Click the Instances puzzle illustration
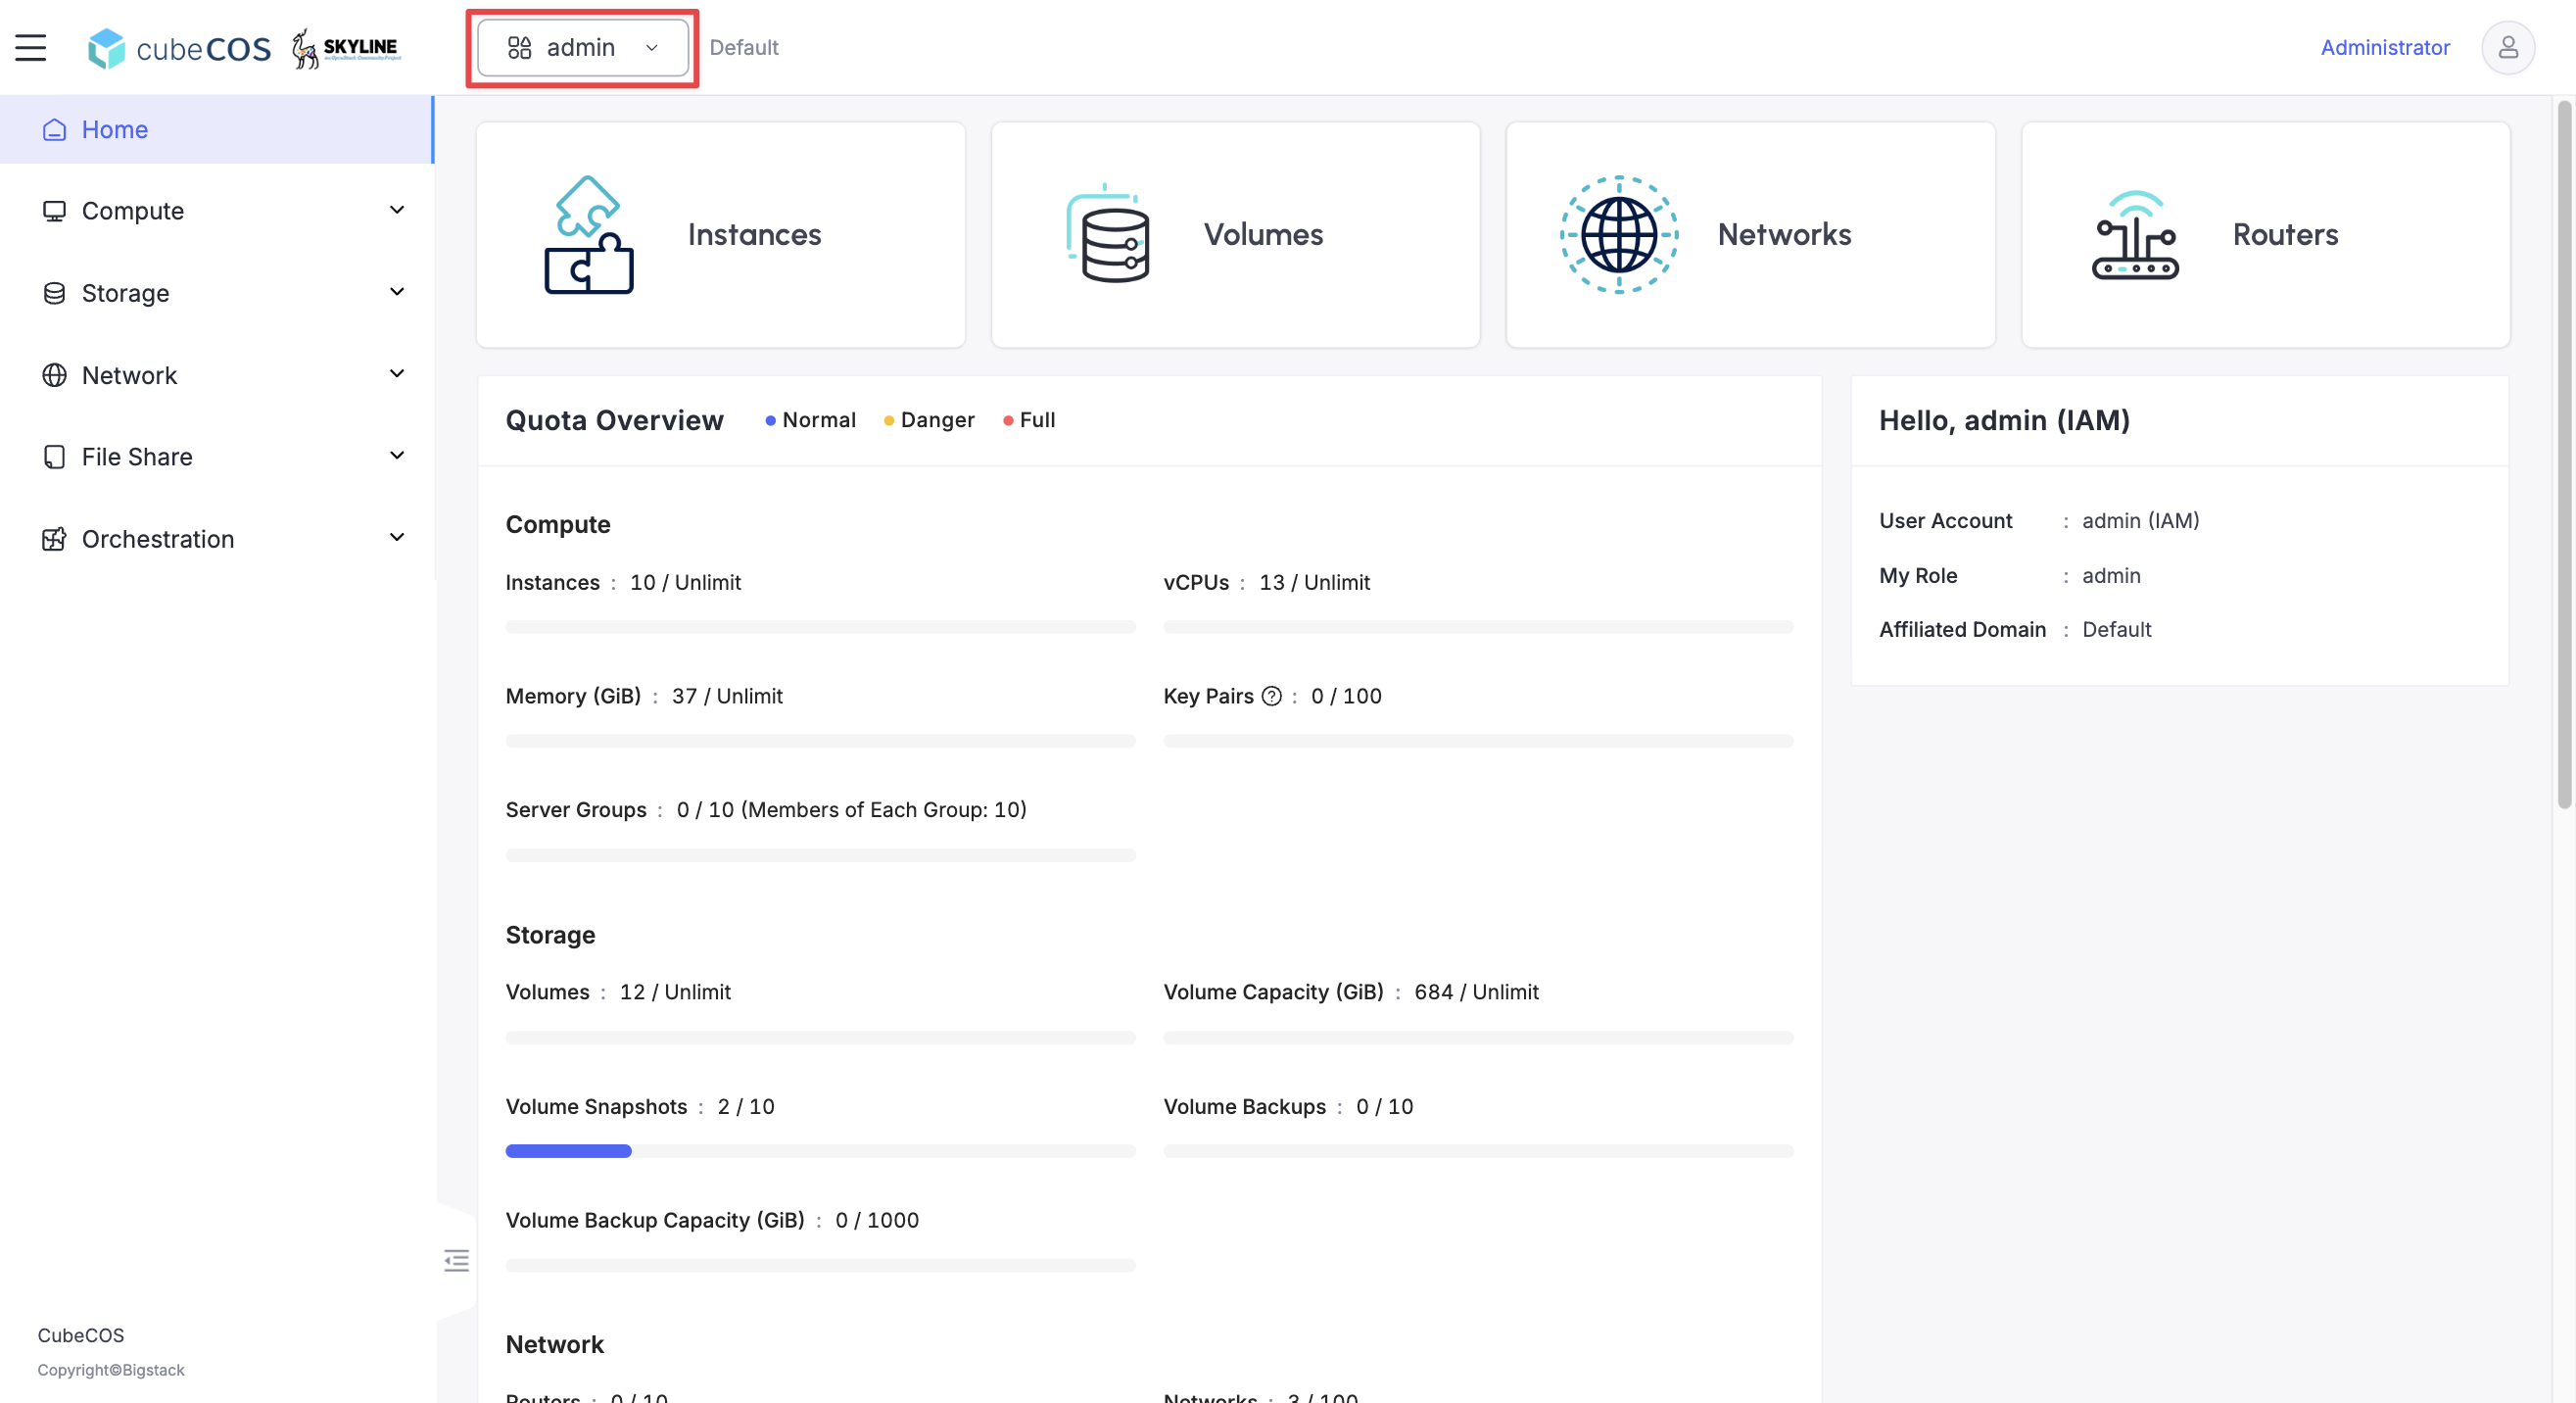The height and width of the screenshot is (1403, 2576). 589,235
